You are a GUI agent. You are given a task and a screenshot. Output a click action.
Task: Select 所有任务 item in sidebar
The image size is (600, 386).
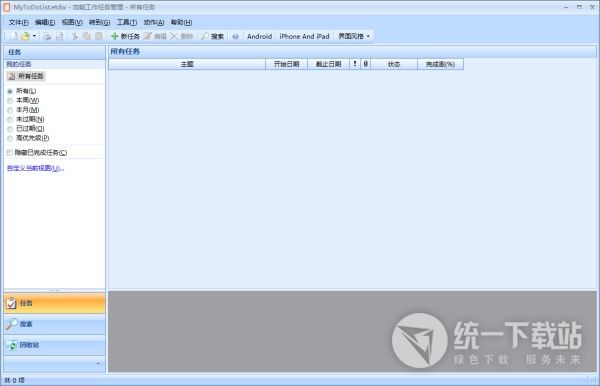coord(26,76)
